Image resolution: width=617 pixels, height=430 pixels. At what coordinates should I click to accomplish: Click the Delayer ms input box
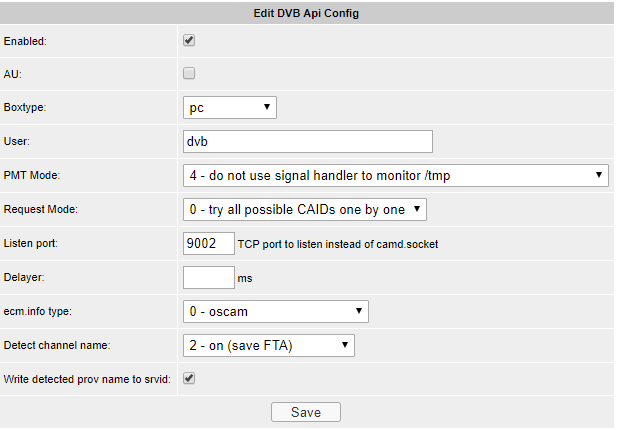(x=208, y=277)
